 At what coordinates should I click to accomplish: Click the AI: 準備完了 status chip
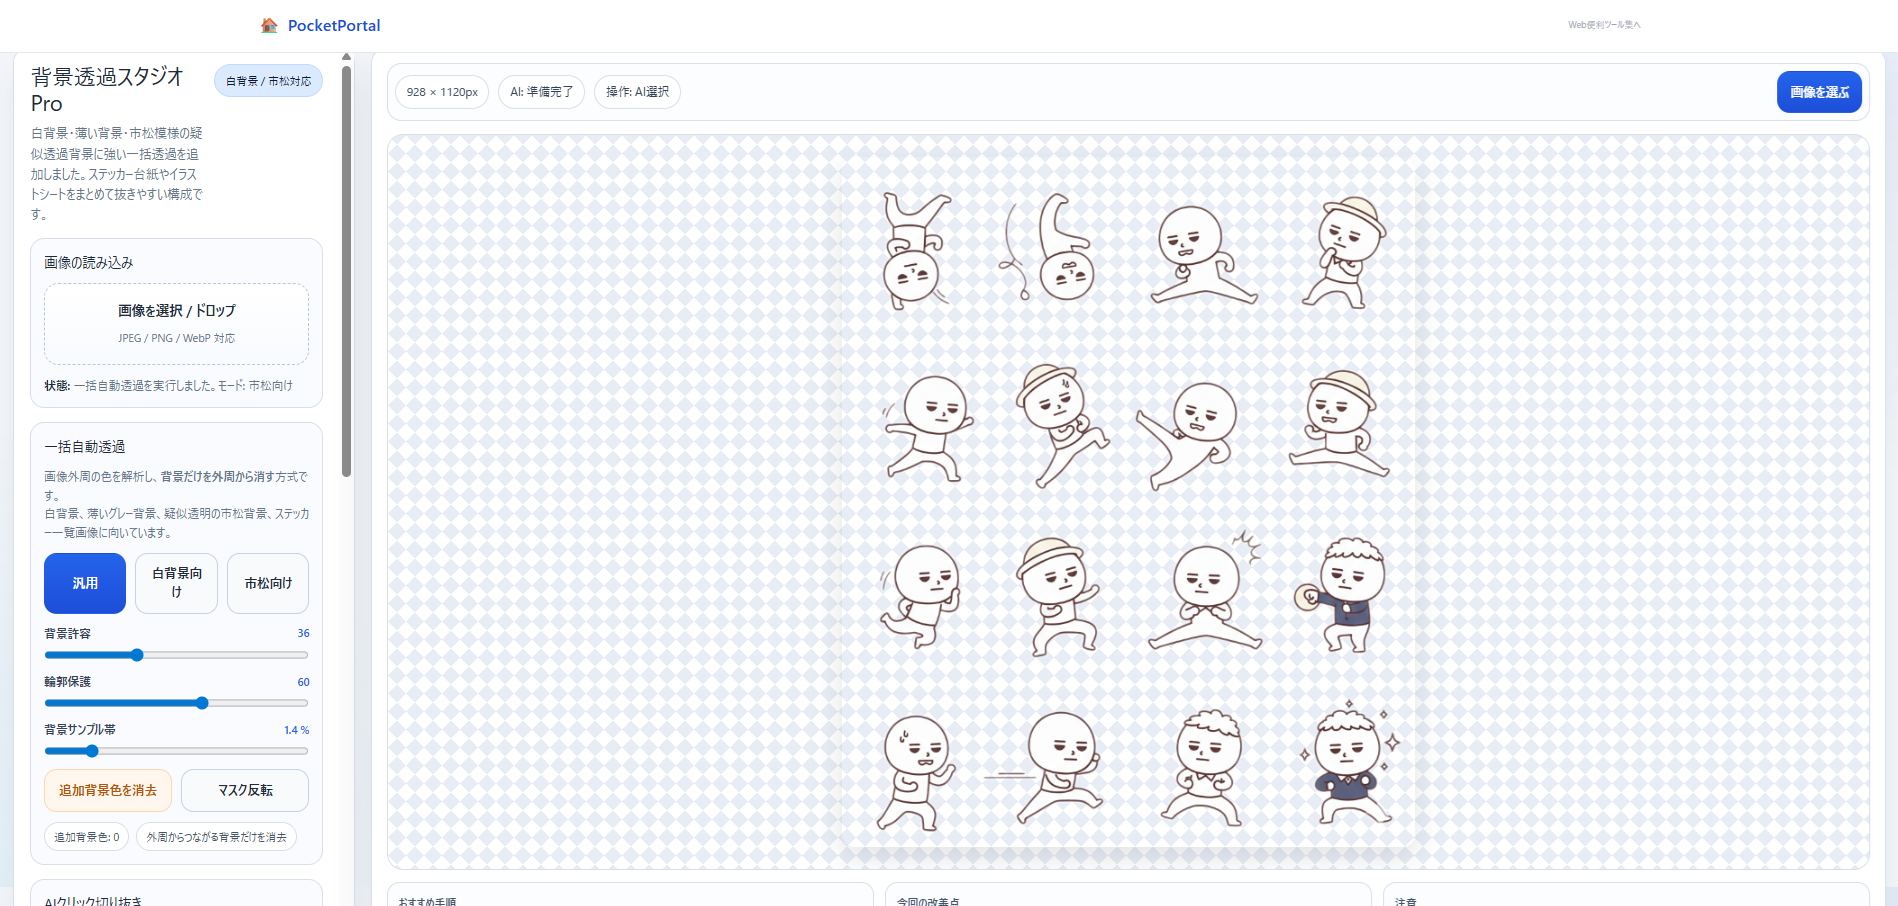point(541,92)
